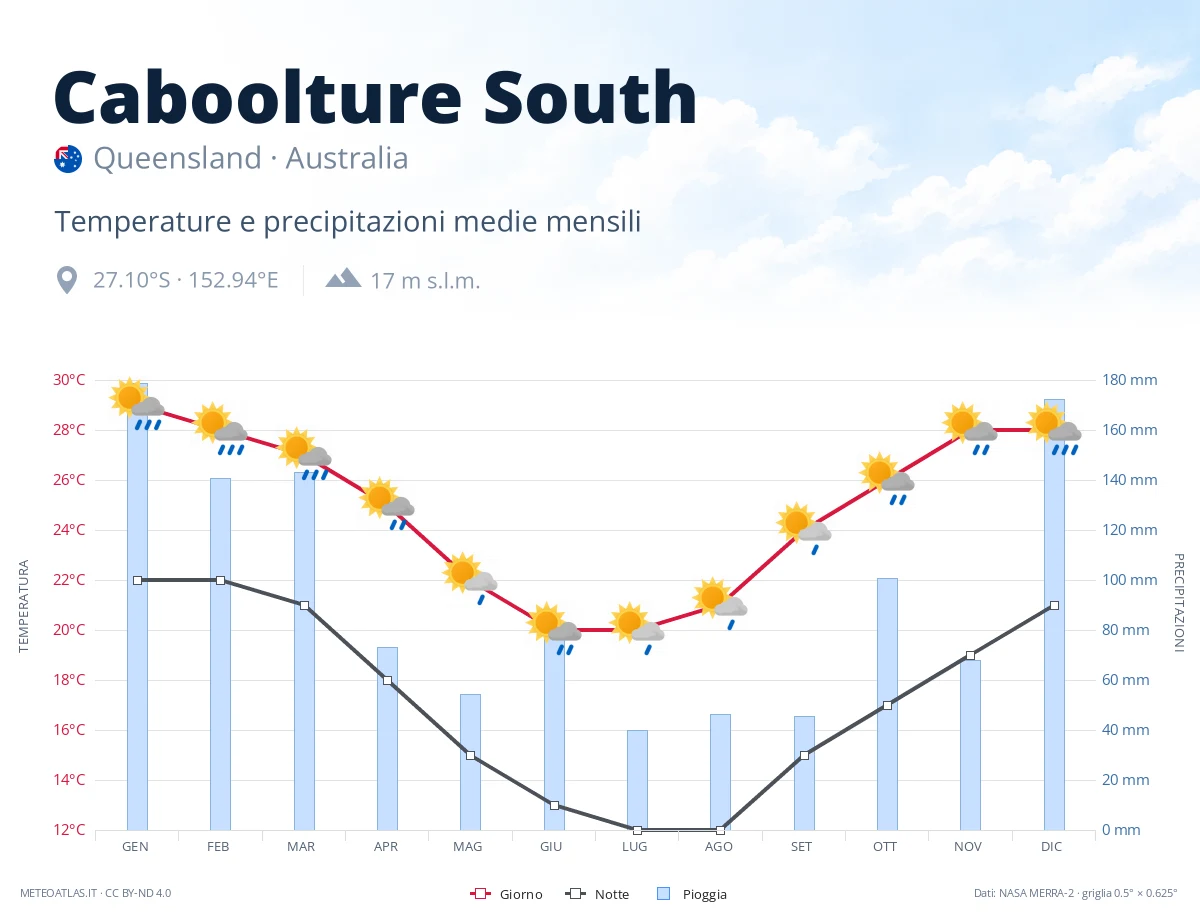Click the April weather icon
This screenshot has height=920, width=1200.
pos(388,504)
